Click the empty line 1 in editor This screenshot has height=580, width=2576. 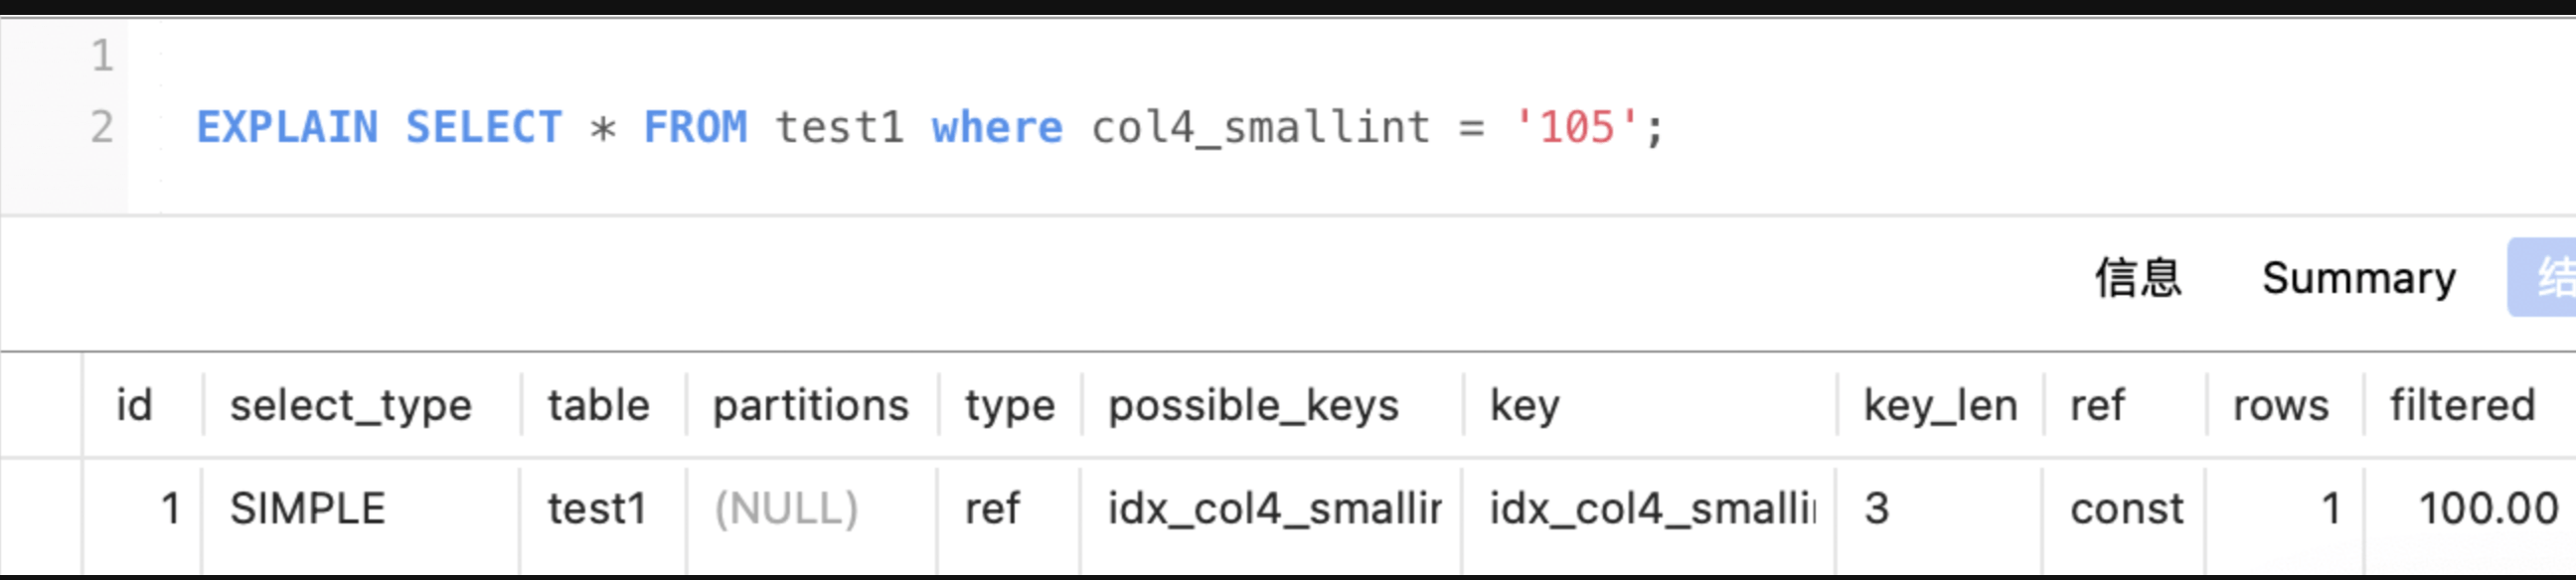point(600,56)
